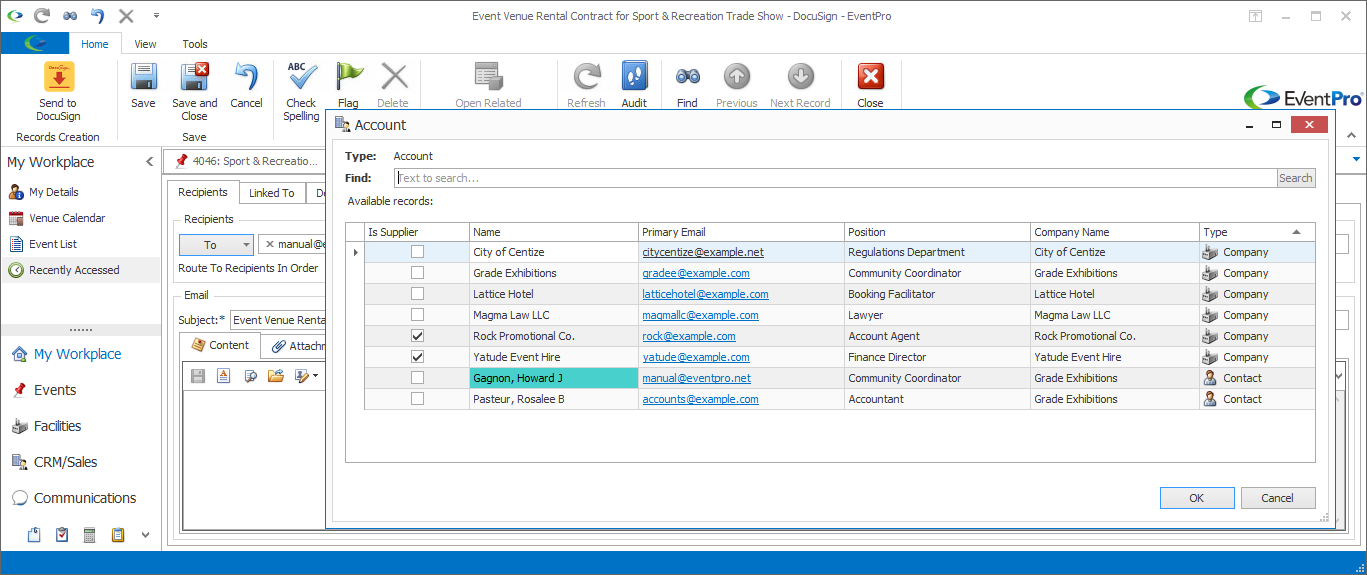Switch to the Tools ribbon tab
Image resolution: width=1367 pixels, height=575 pixels.
(x=195, y=44)
